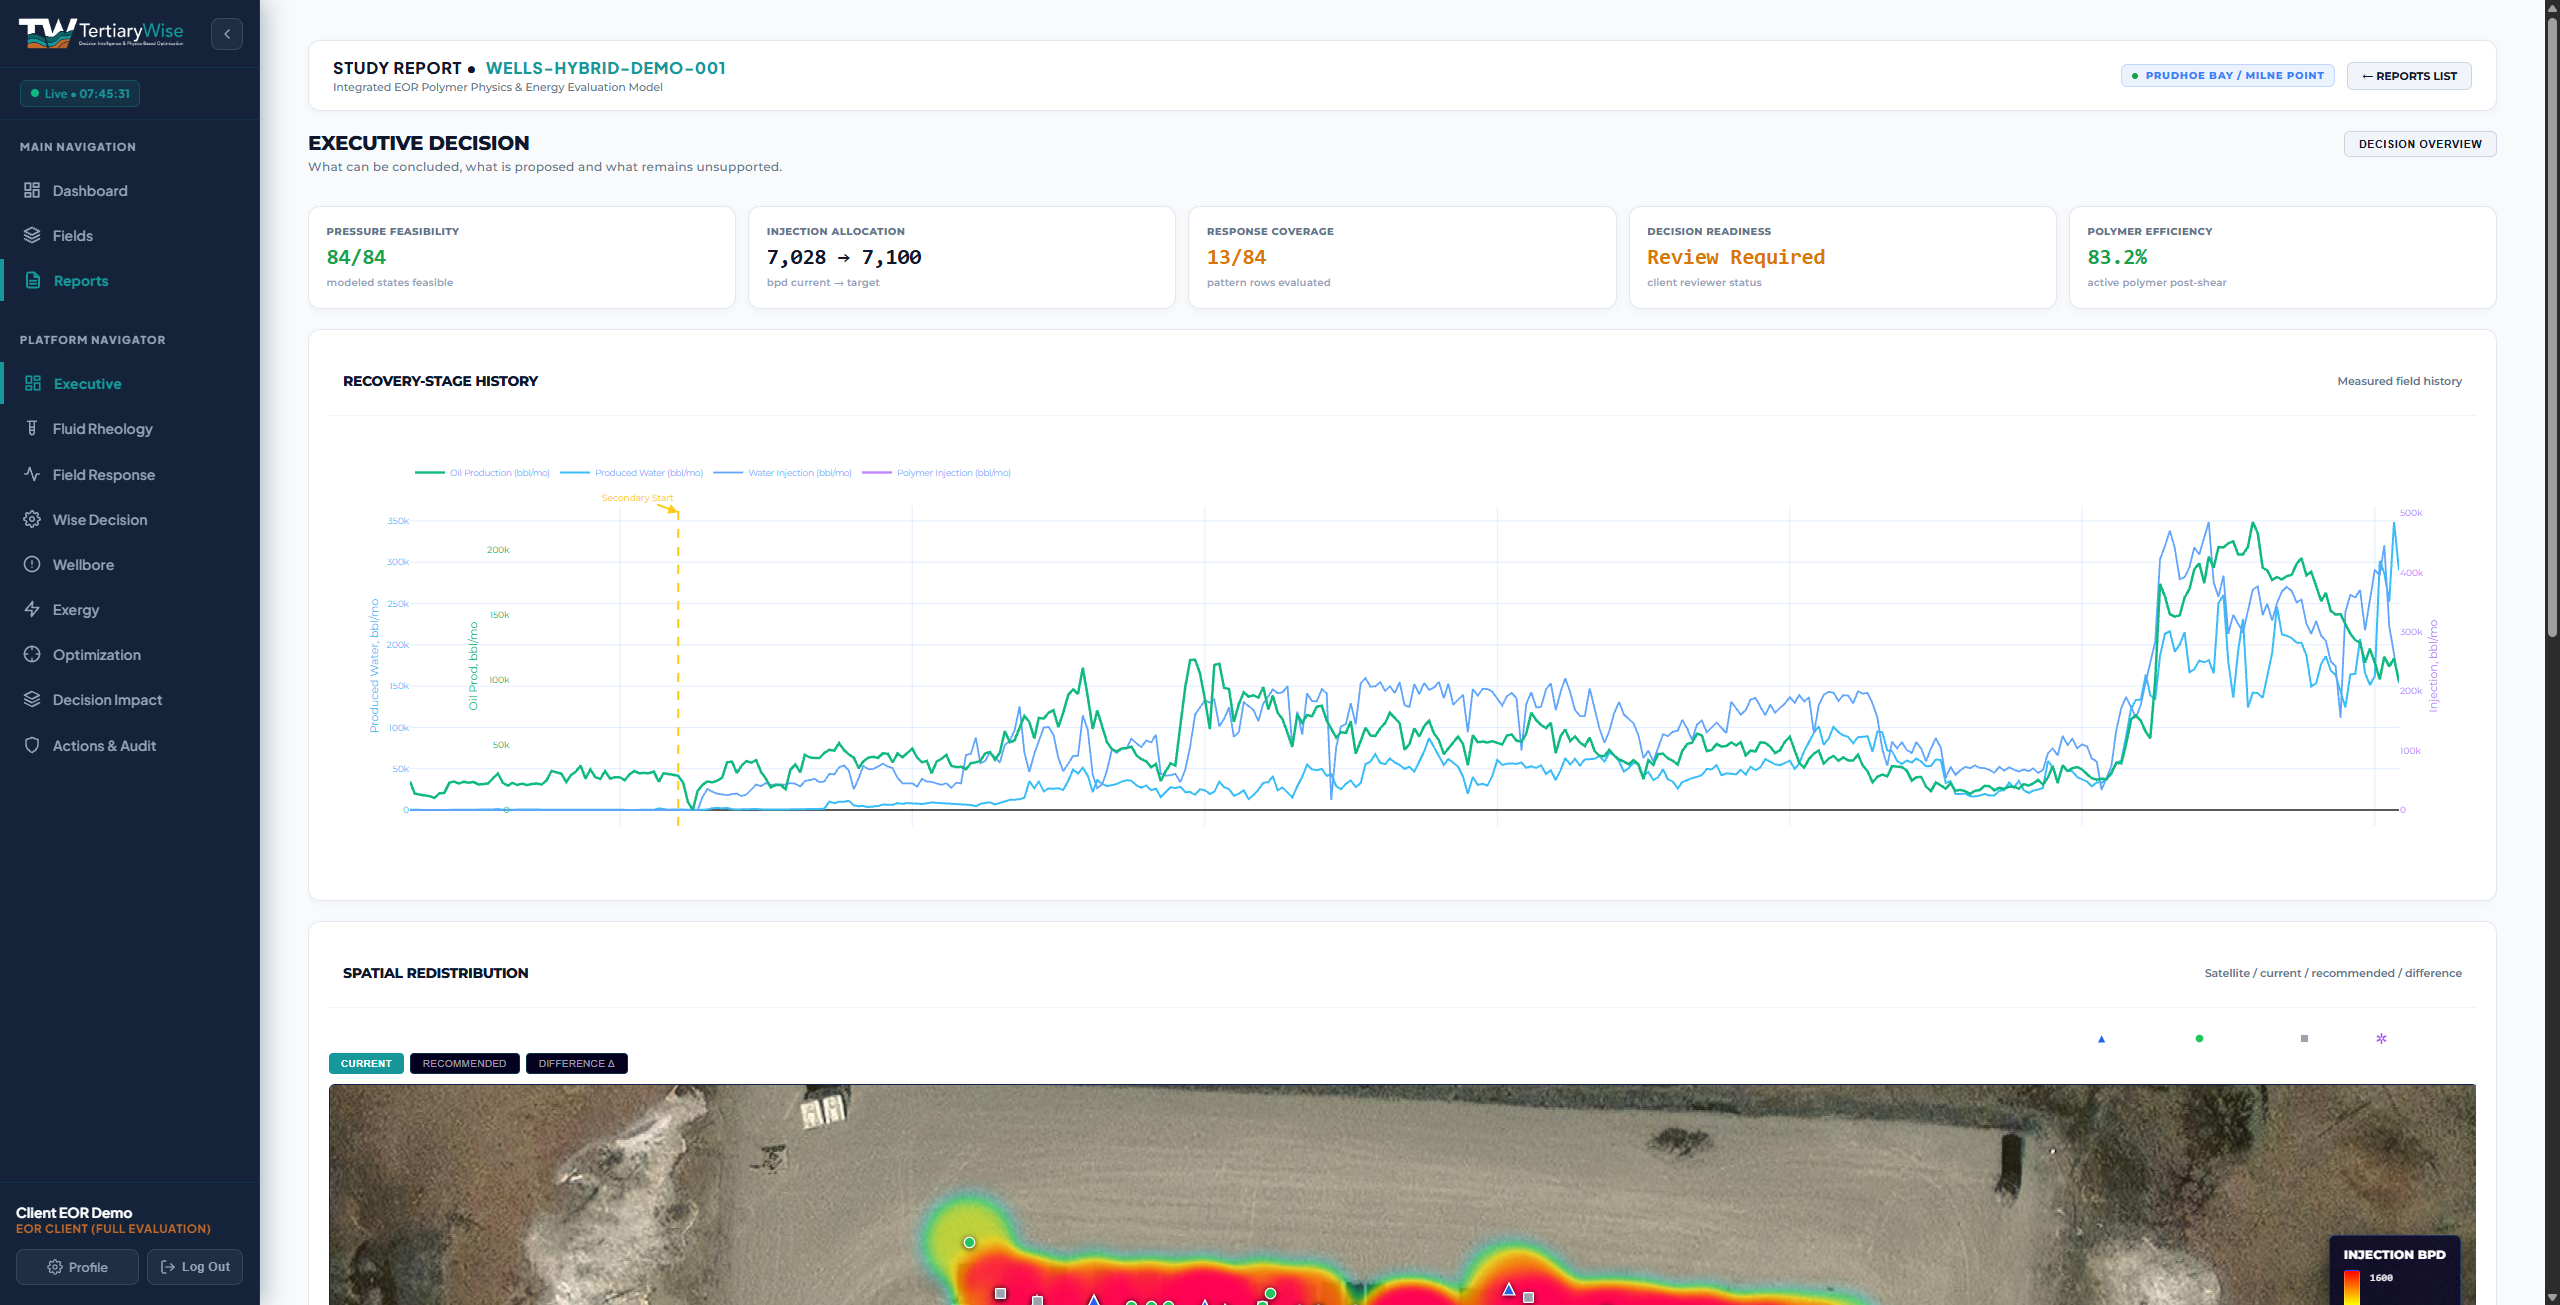Click study ID WELLS-HYBRID-DEMO-001
The image size is (2560, 1305).
click(606, 68)
